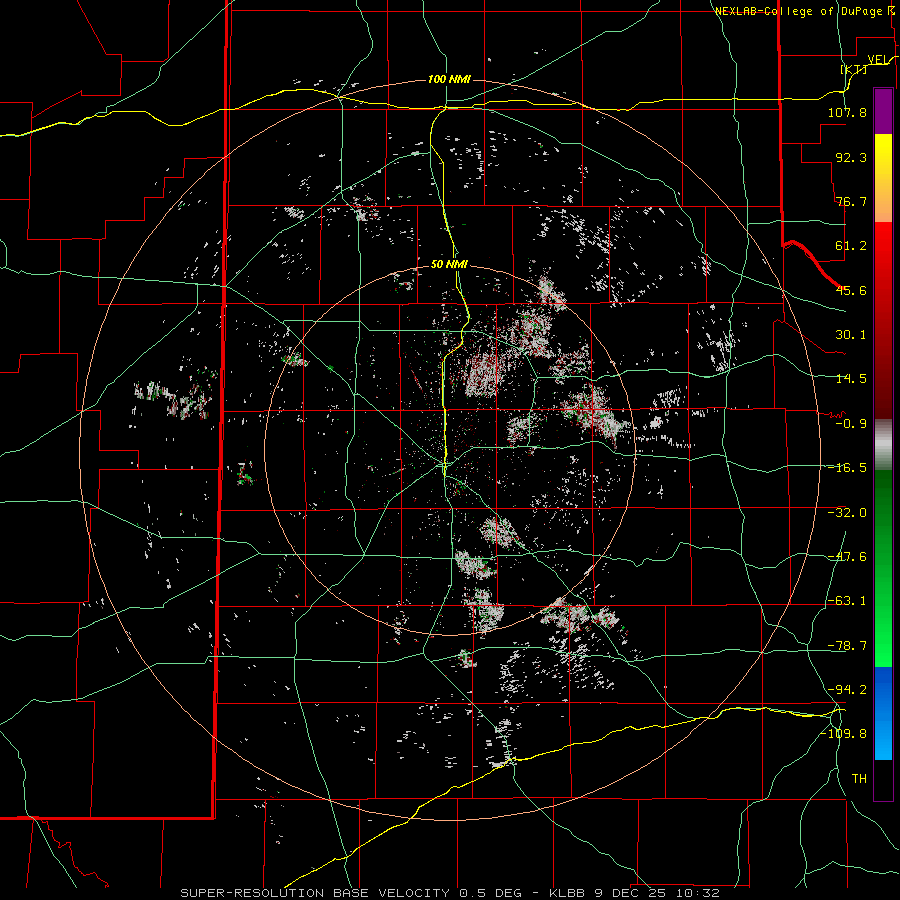Select the -63.1 scale value
Image resolution: width=900 pixels, height=900 pixels.
847,601
